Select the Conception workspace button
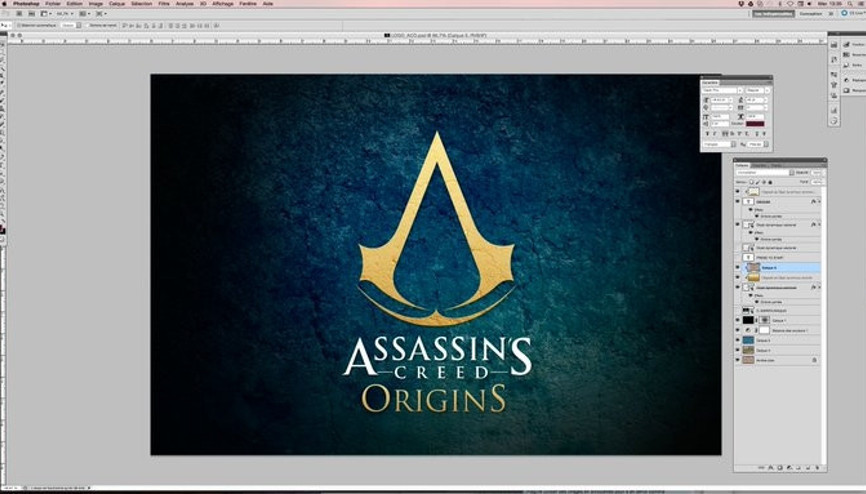 [811, 13]
